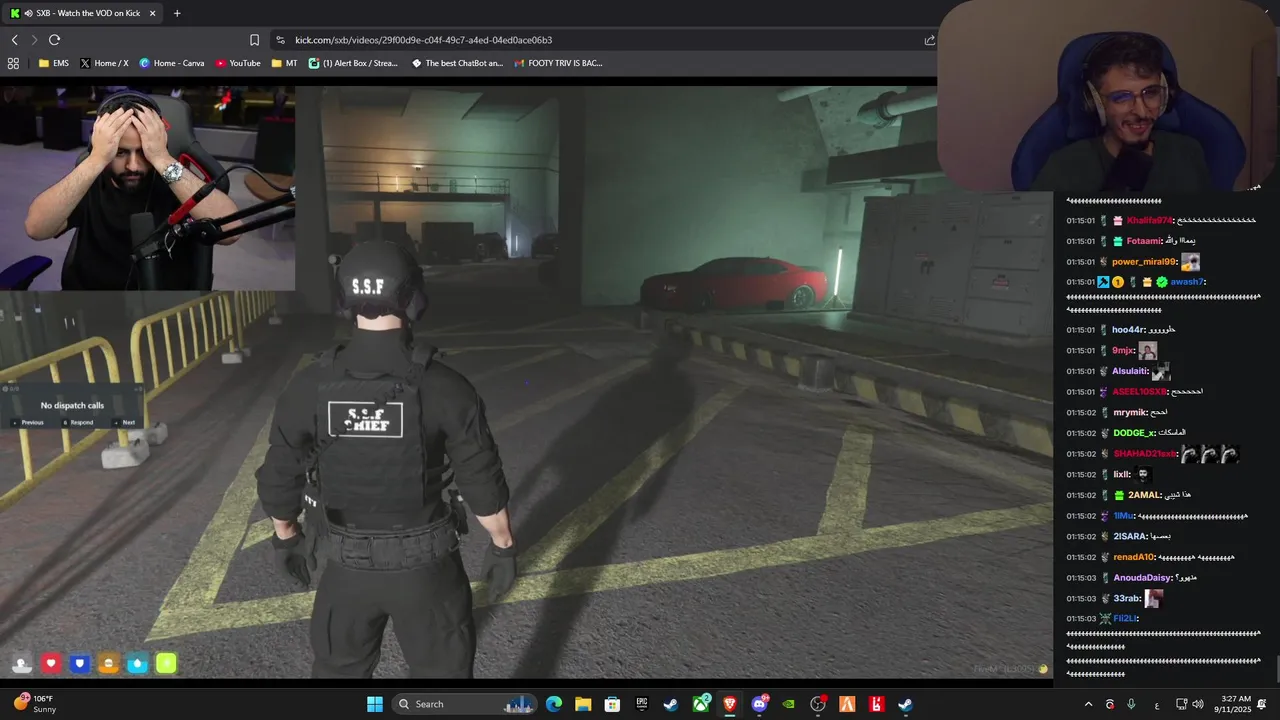Click chat username mrymik
The image size is (1280, 720).
(x=1129, y=412)
